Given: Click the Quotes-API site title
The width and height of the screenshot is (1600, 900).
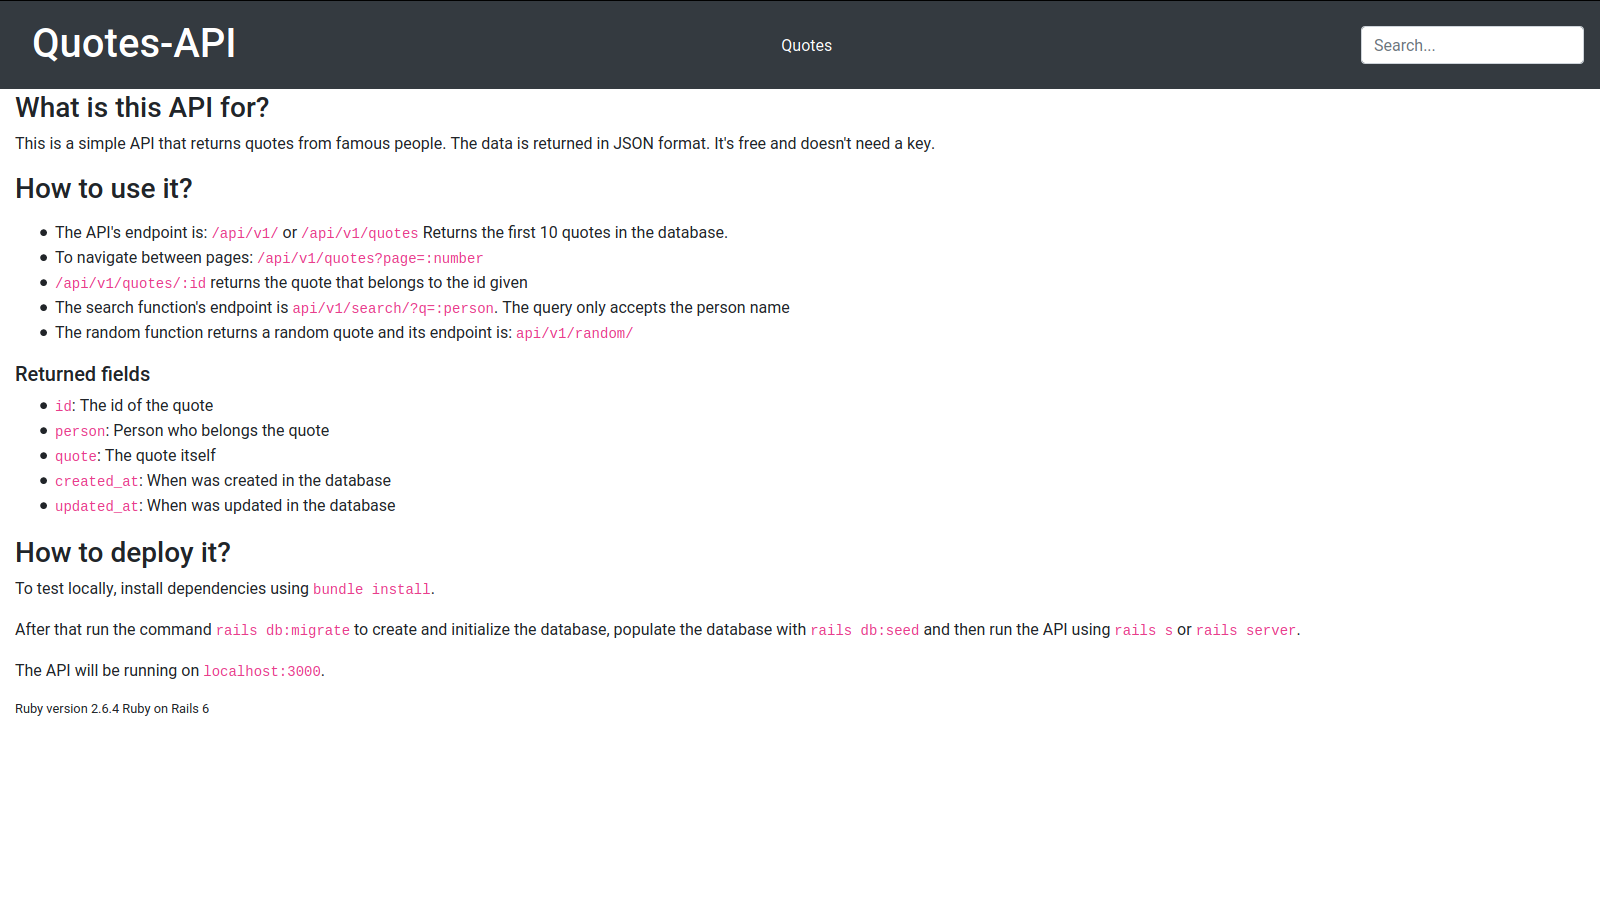Looking at the screenshot, I should pos(134,44).
